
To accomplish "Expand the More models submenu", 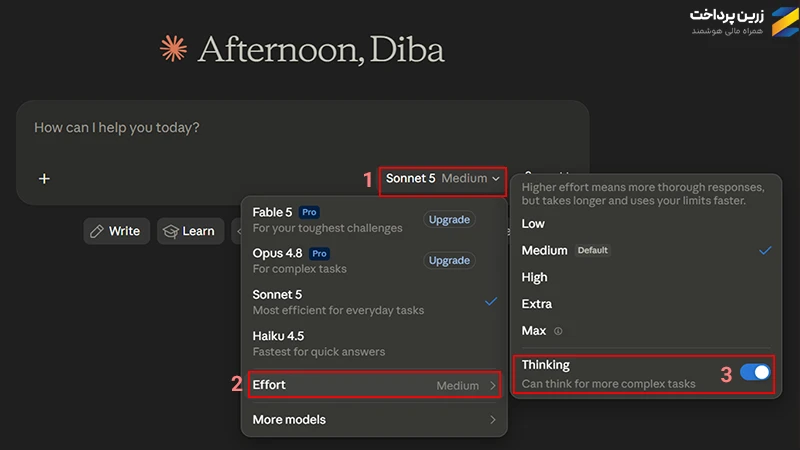I will tap(374, 420).
